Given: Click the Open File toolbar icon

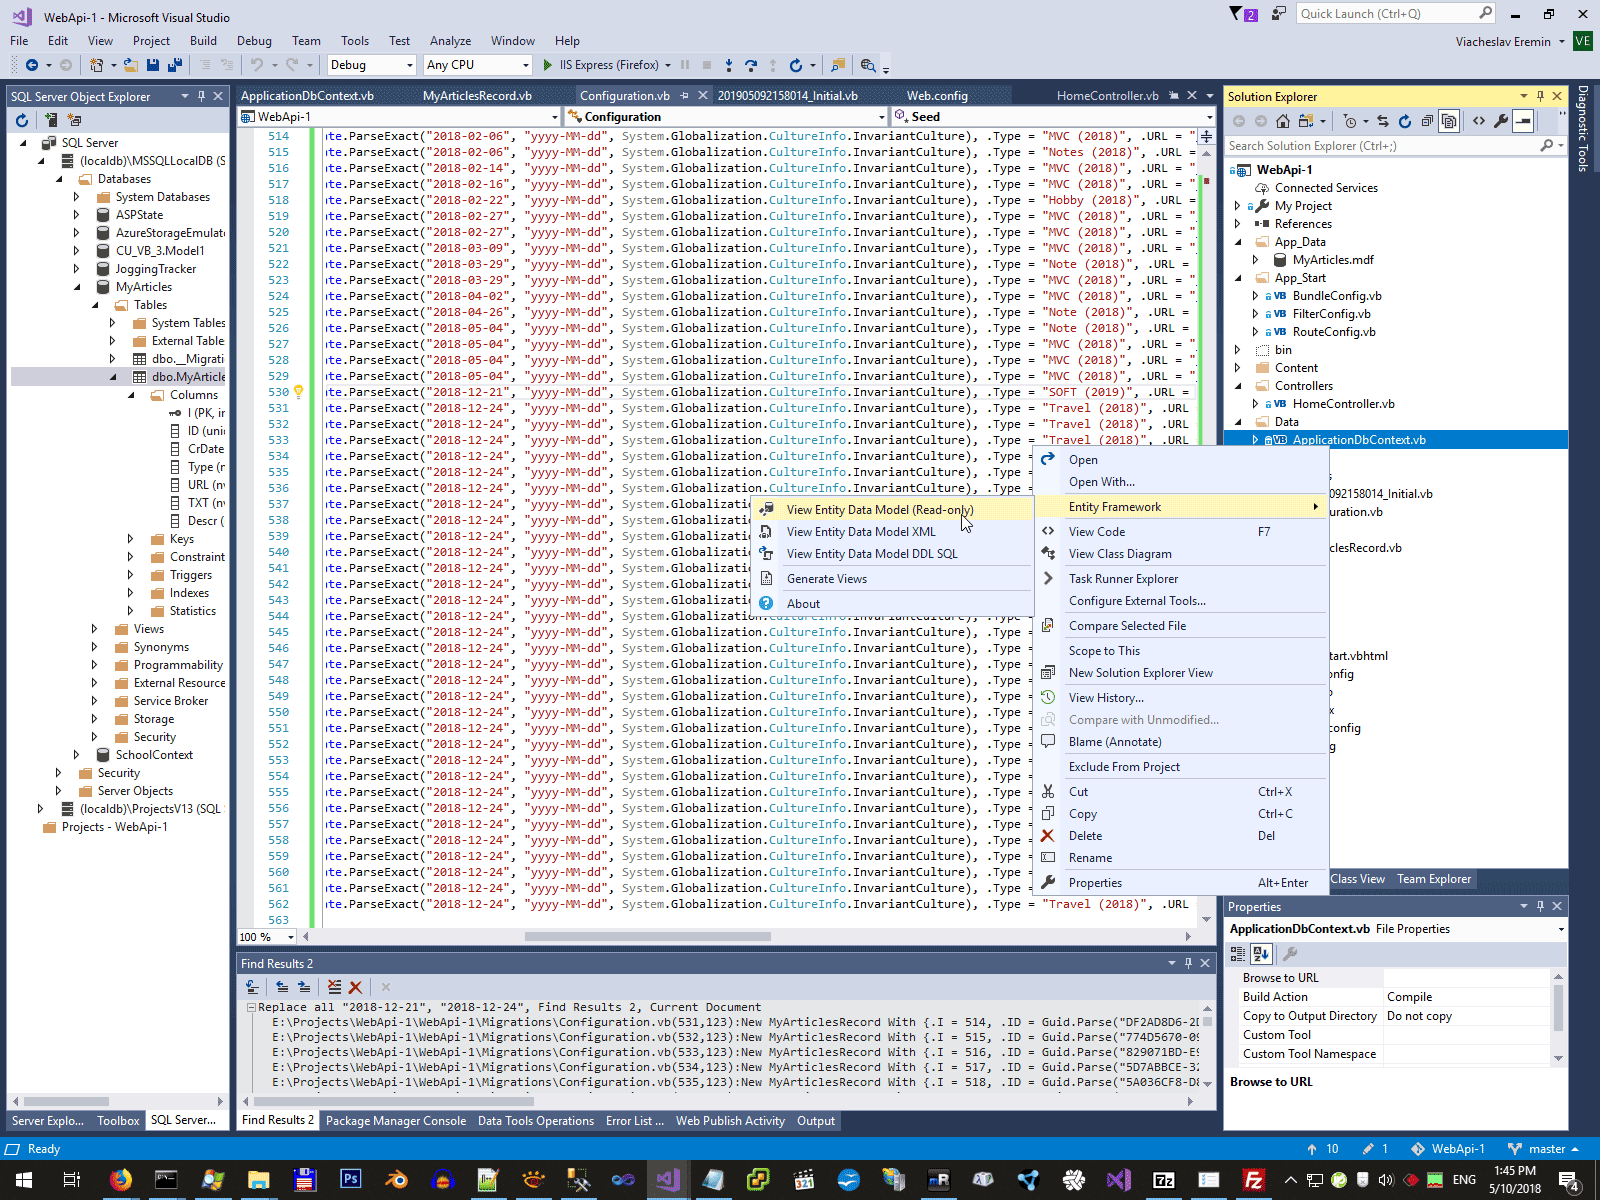Looking at the screenshot, I should (x=130, y=65).
